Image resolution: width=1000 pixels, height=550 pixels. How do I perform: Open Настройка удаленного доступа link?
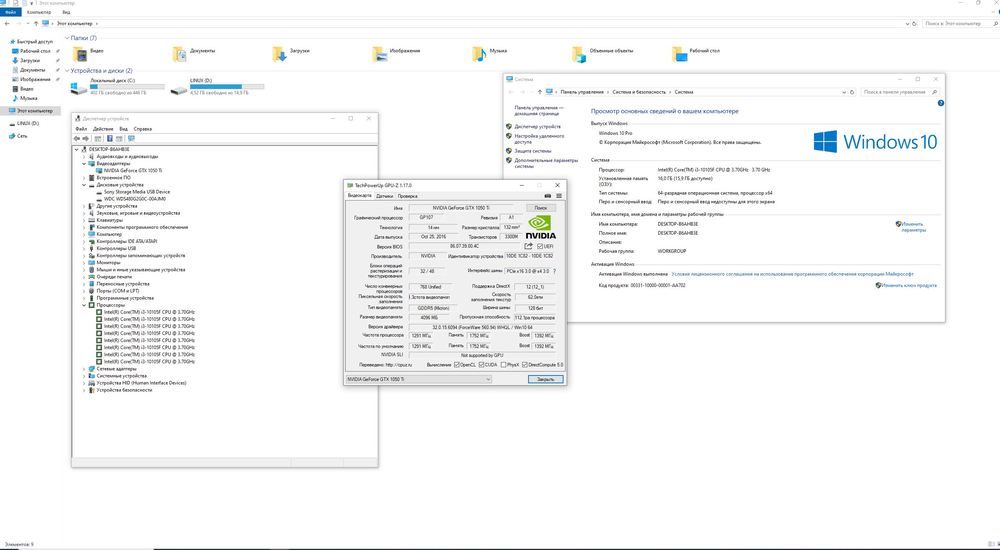pyautogui.click(x=540, y=138)
